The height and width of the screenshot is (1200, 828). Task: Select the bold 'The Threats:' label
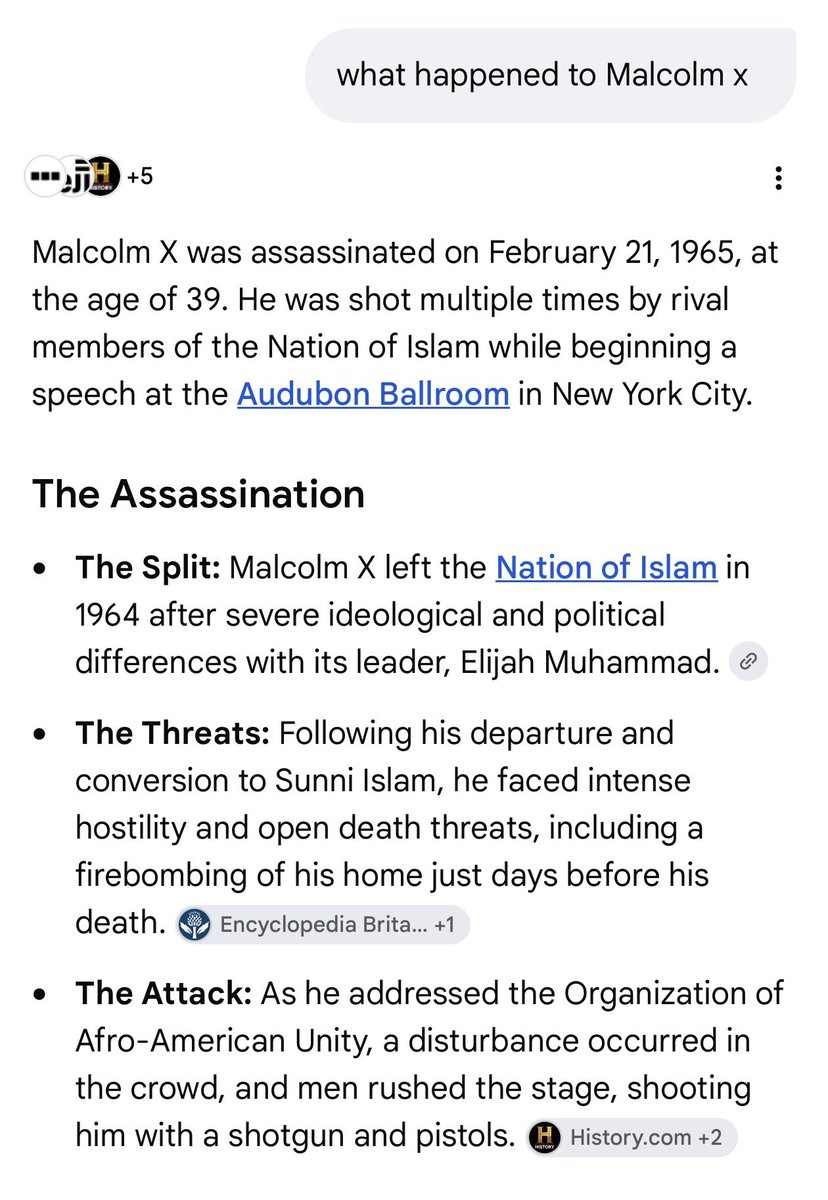pyautogui.click(x=172, y=734)
